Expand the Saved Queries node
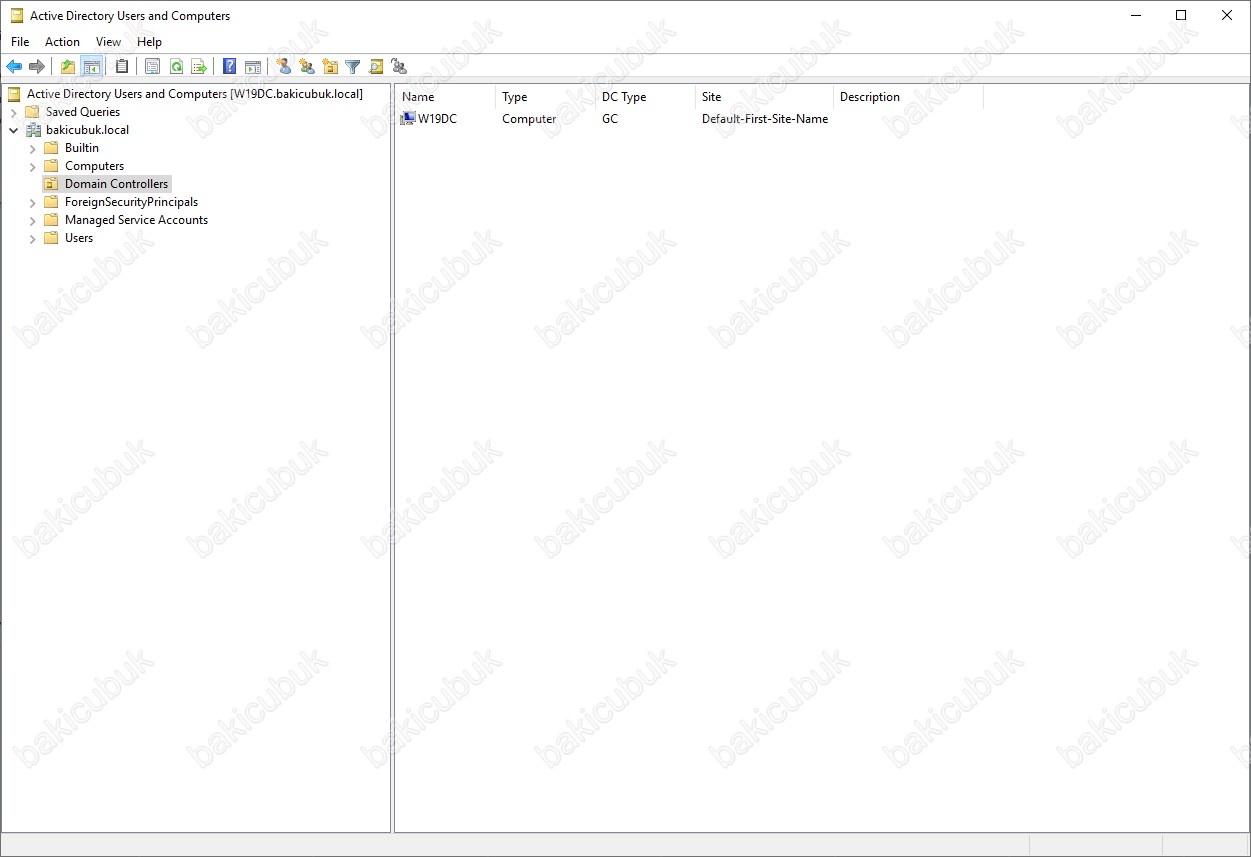The height and width of the screenshot is (857, 1251). click(14, 112)
